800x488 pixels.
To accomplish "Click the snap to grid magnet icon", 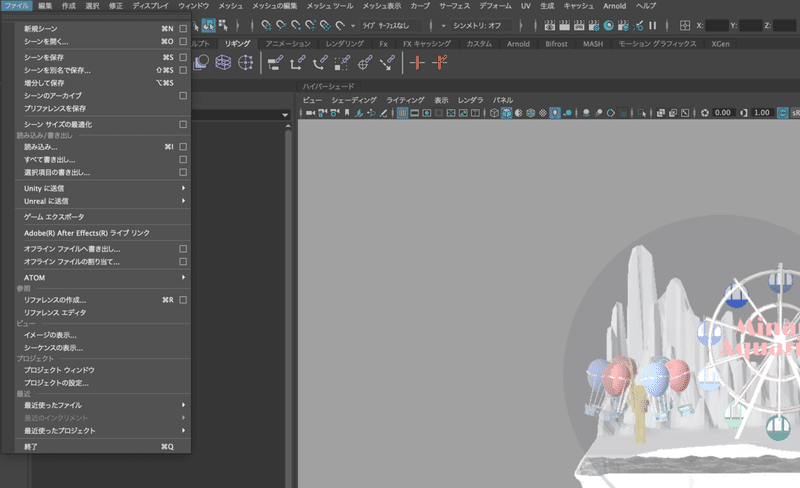I will [266, 25].
